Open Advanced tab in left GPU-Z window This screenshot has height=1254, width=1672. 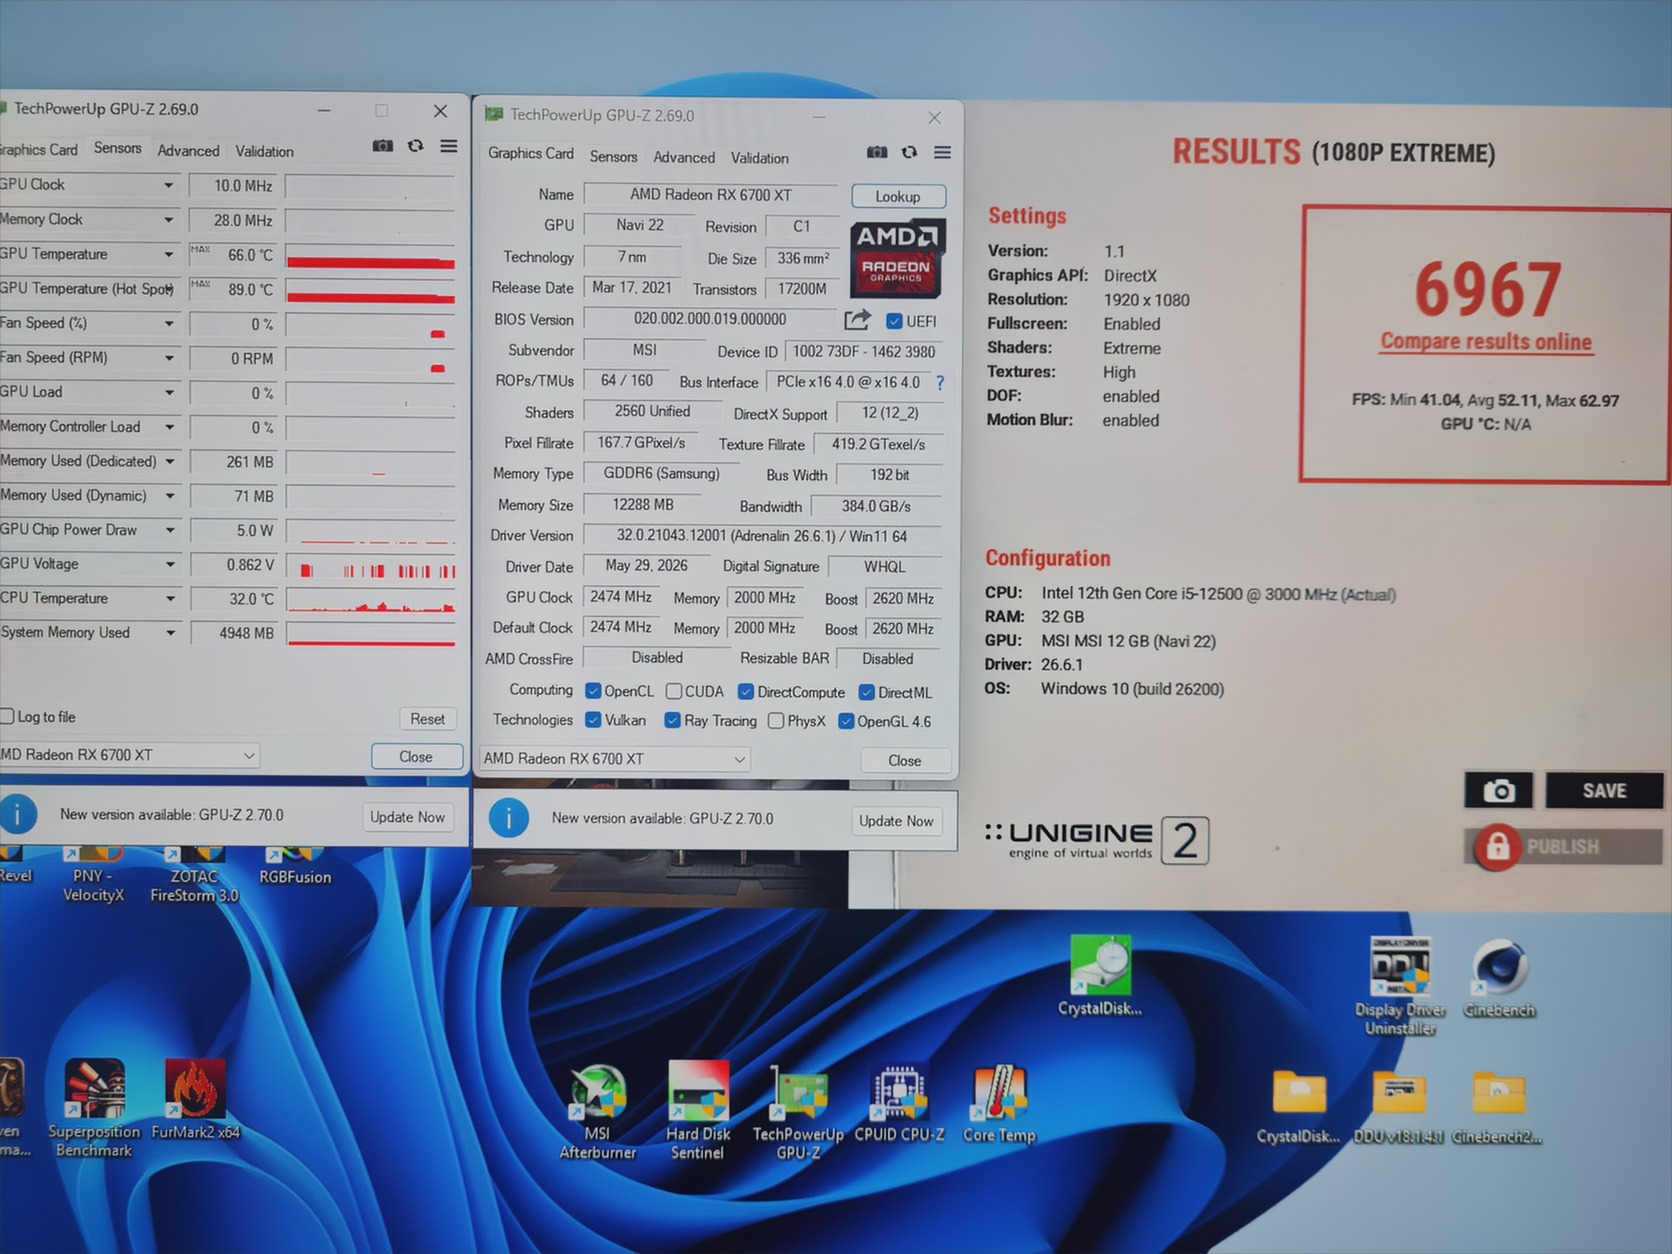[x=188, y=151]
